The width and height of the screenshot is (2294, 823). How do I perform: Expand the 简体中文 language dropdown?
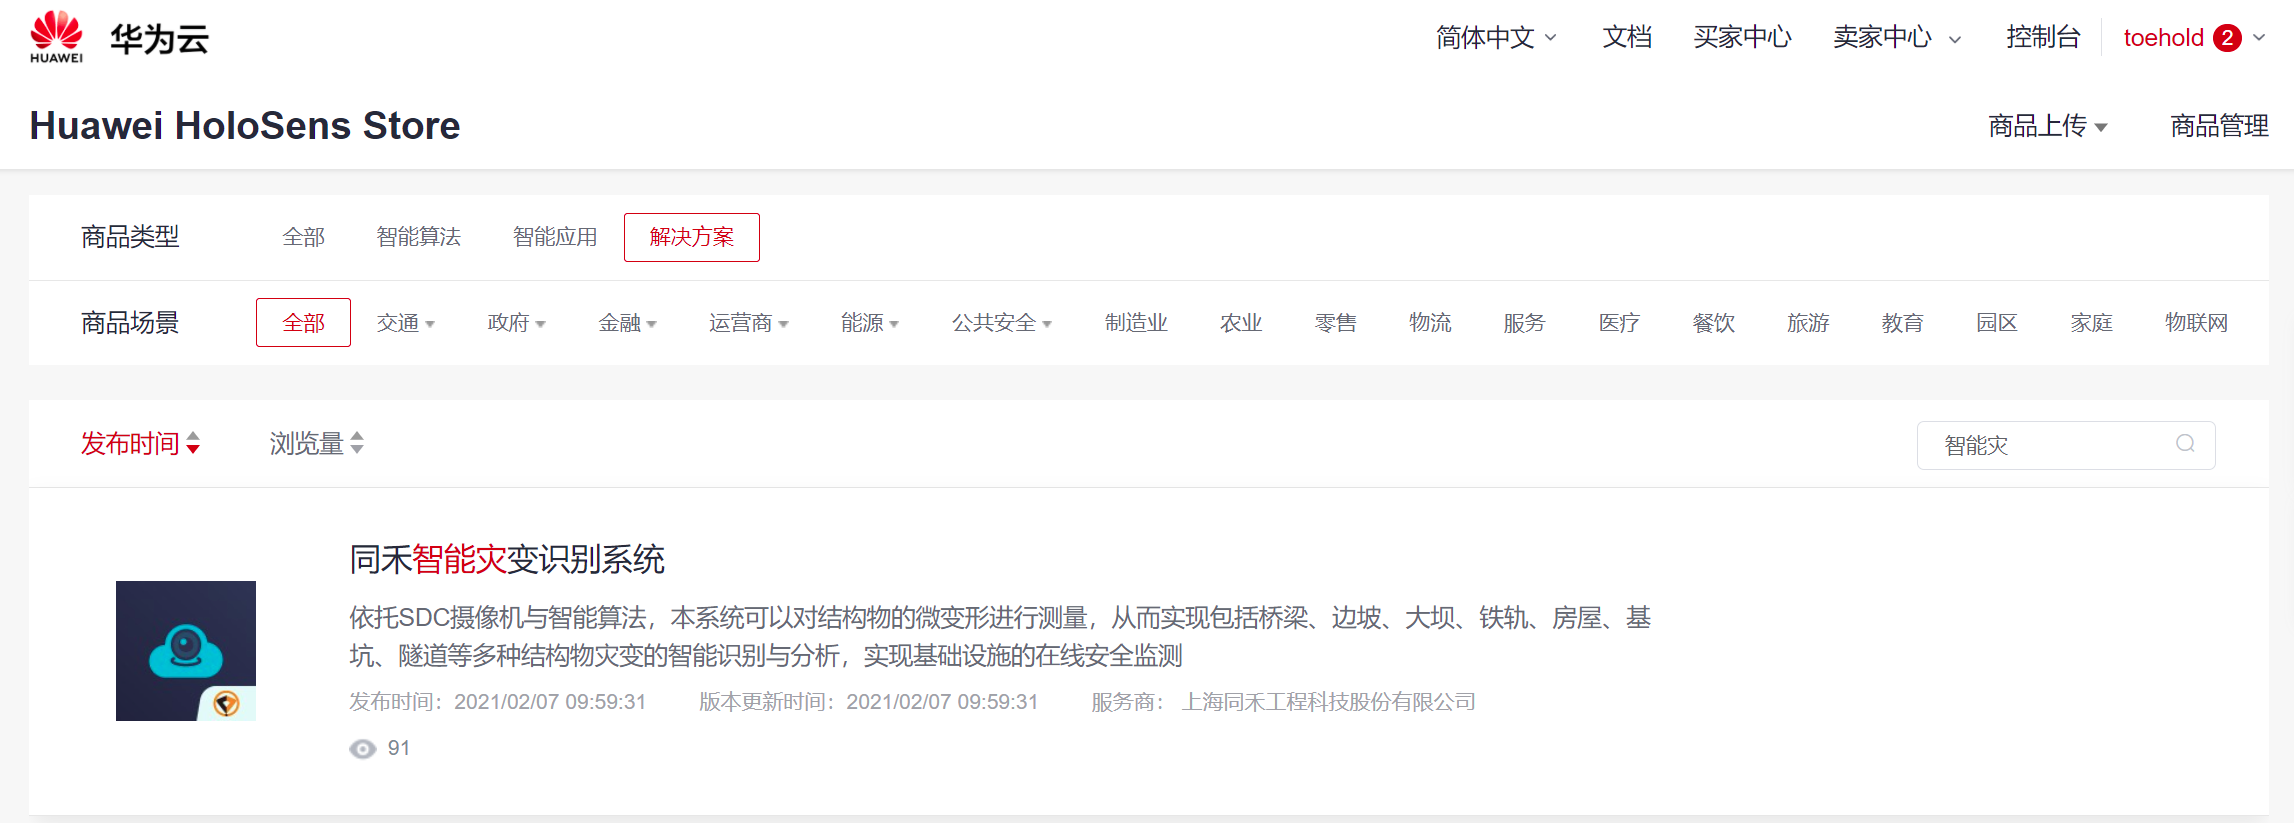coord(1495,38)
